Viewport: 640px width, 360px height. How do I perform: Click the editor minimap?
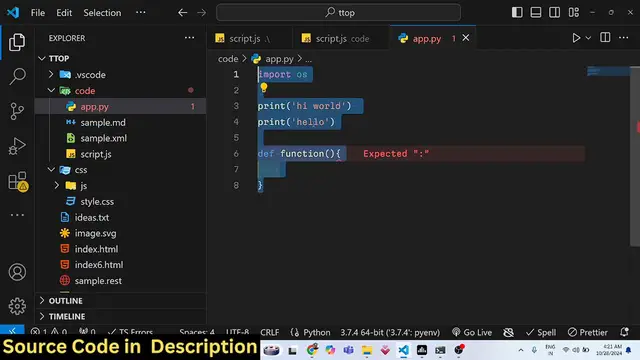[x=608, y=71]
